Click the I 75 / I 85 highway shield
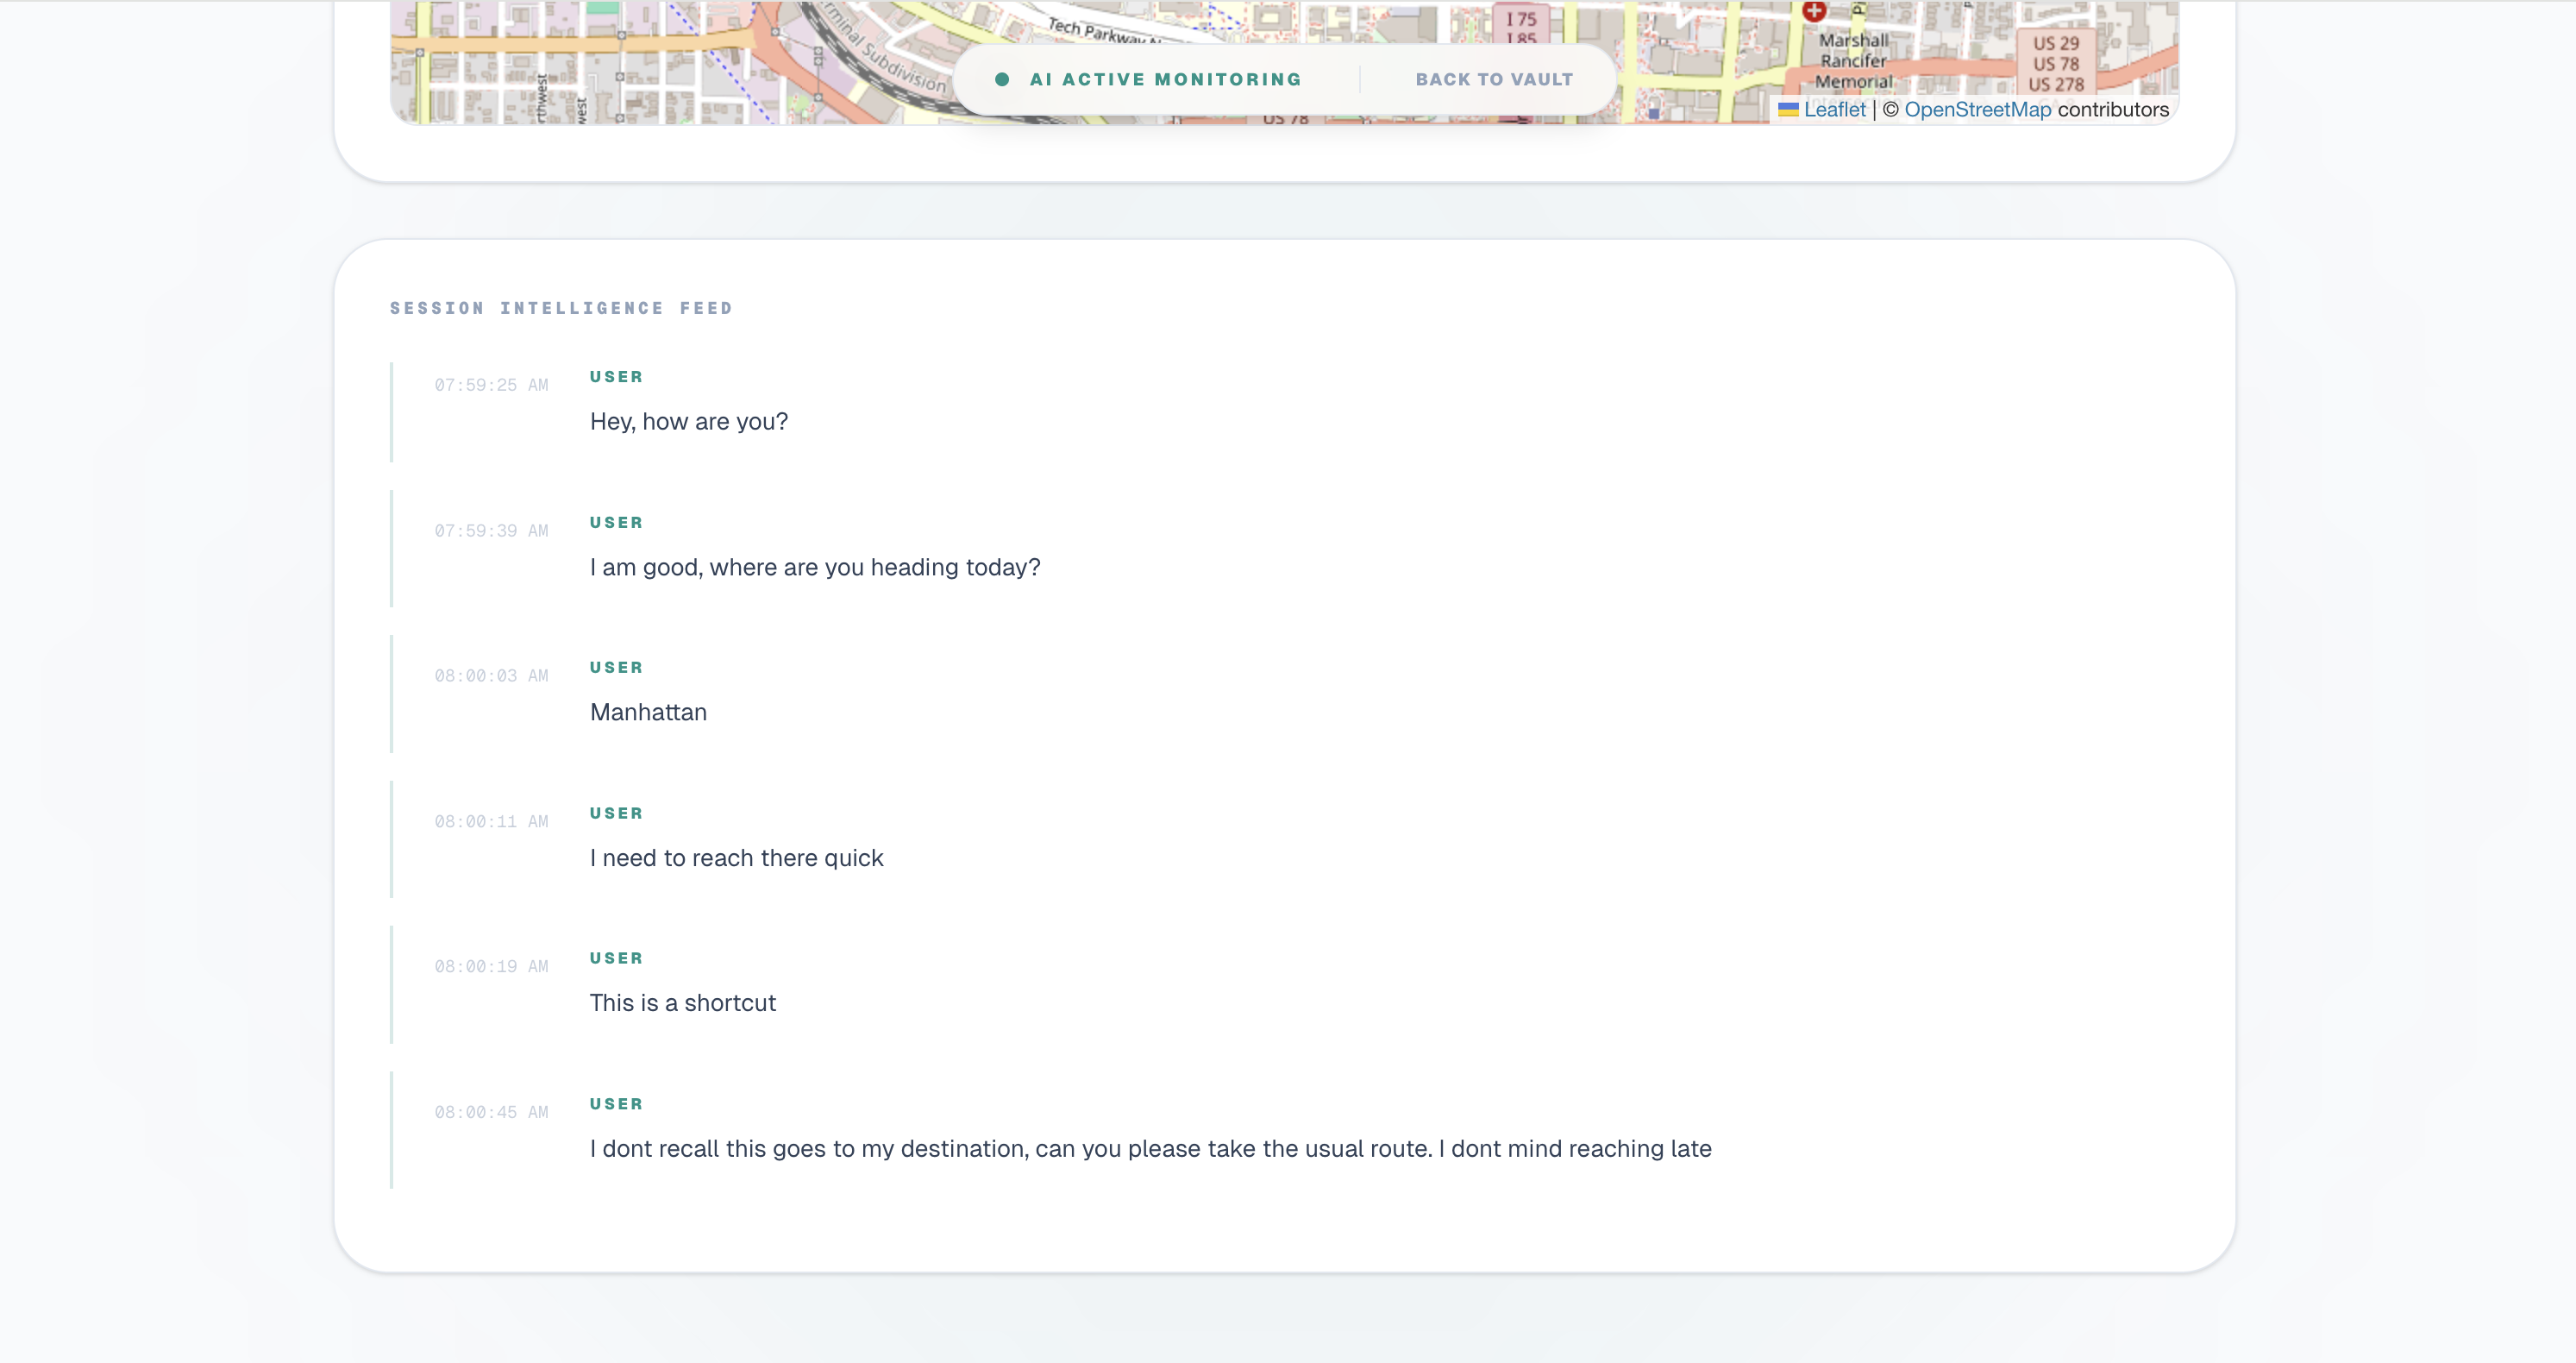2576x1363 pixels. 1521,27
